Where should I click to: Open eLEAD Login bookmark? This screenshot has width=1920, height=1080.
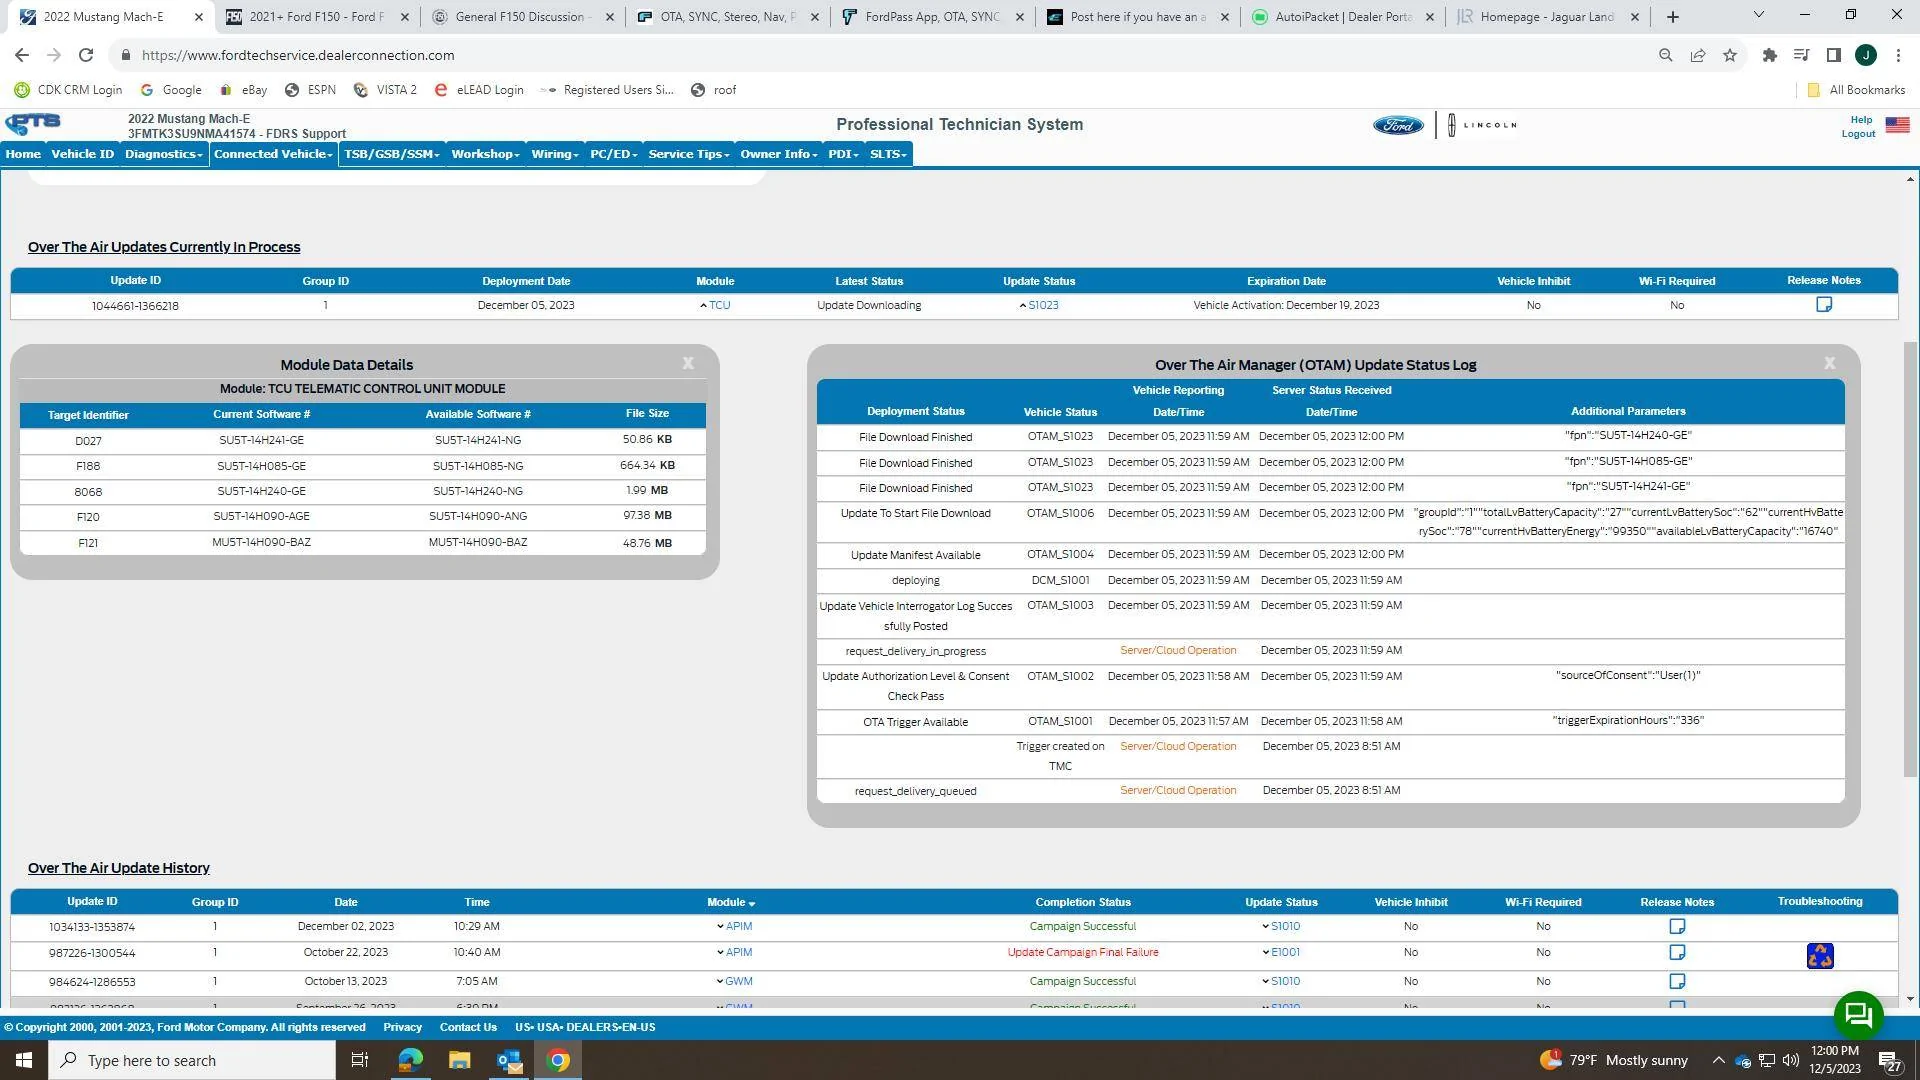point(479,90)
